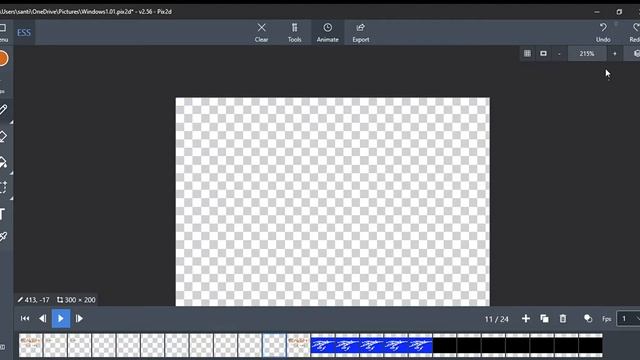Zoom out with the minus button

(559, 53)
